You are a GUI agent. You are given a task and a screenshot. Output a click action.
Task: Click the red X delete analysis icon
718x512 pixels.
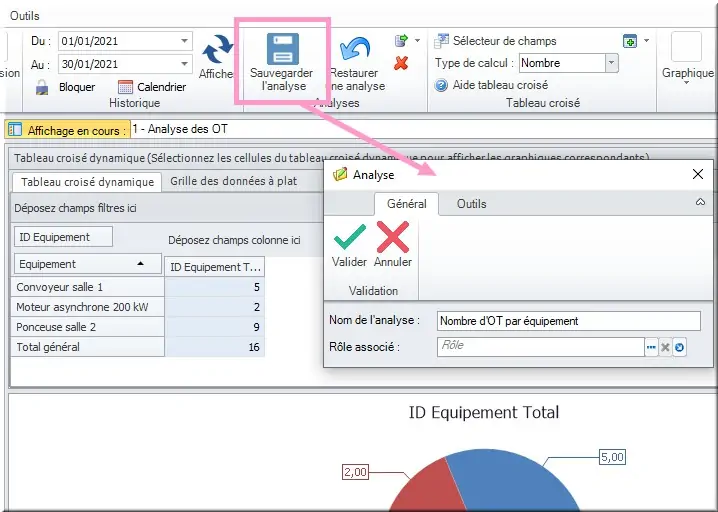[x=401, y=63]
